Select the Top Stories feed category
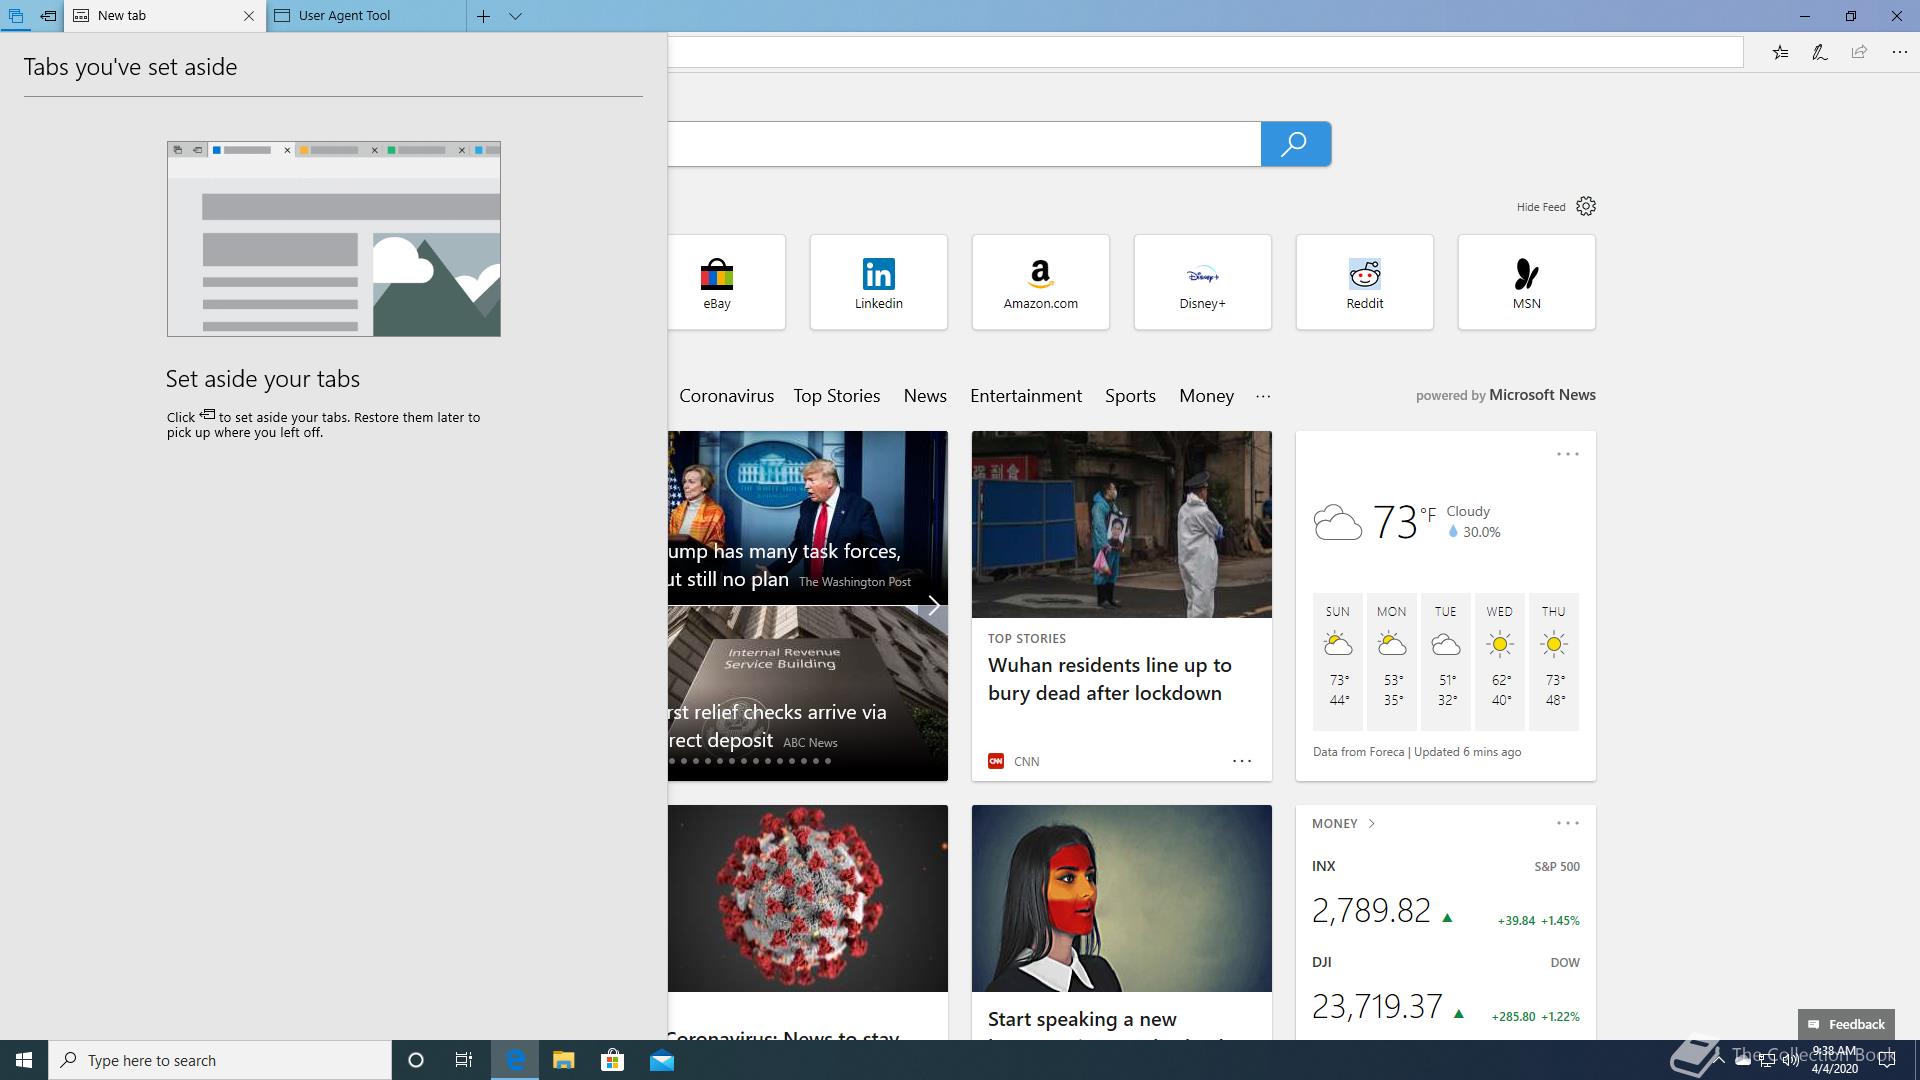 point(837,396)
